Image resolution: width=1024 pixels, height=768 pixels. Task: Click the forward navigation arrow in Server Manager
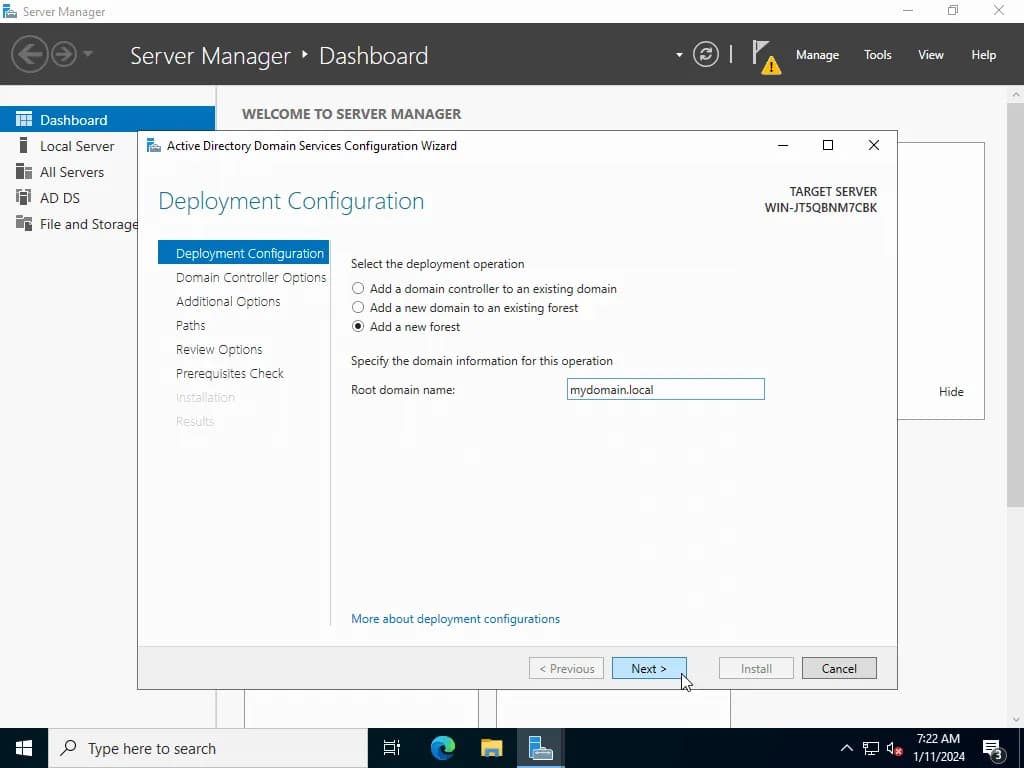[64, 54]
